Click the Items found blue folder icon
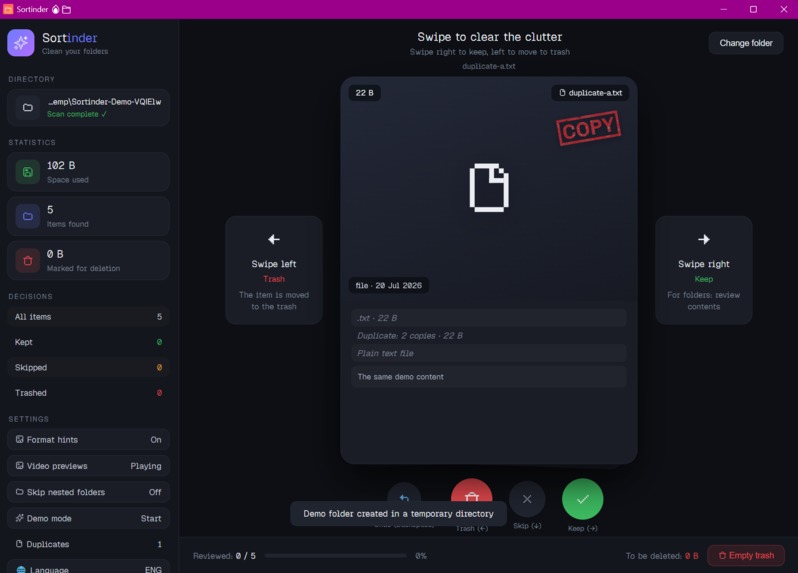This screenshot has width=798, height=573. coord(28,216)
